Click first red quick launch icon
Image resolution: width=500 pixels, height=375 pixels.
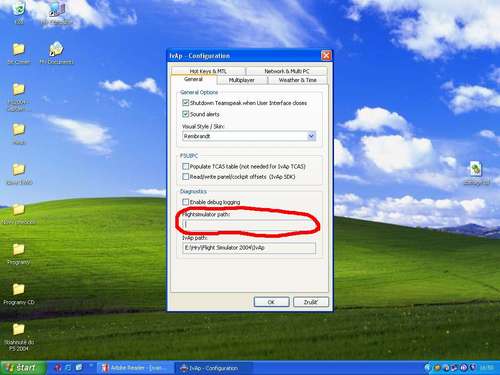point(58,368)
